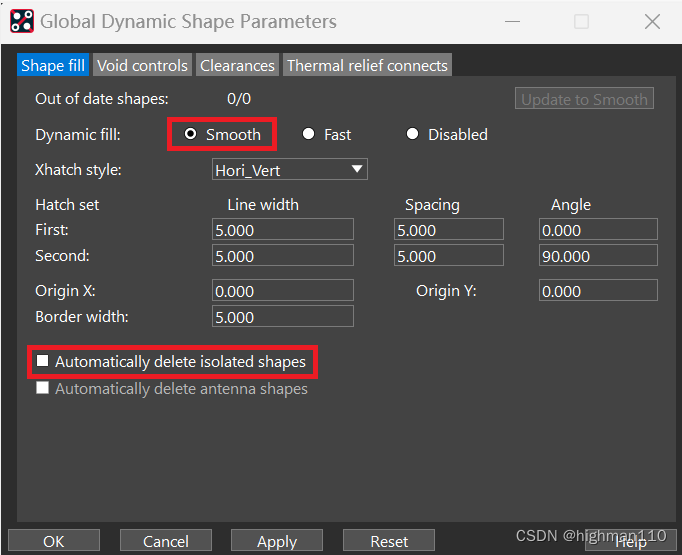682x555 pixels.
Task: Close the Global Dynamic Shape Parameters dialog
Action: pos(652,21)
